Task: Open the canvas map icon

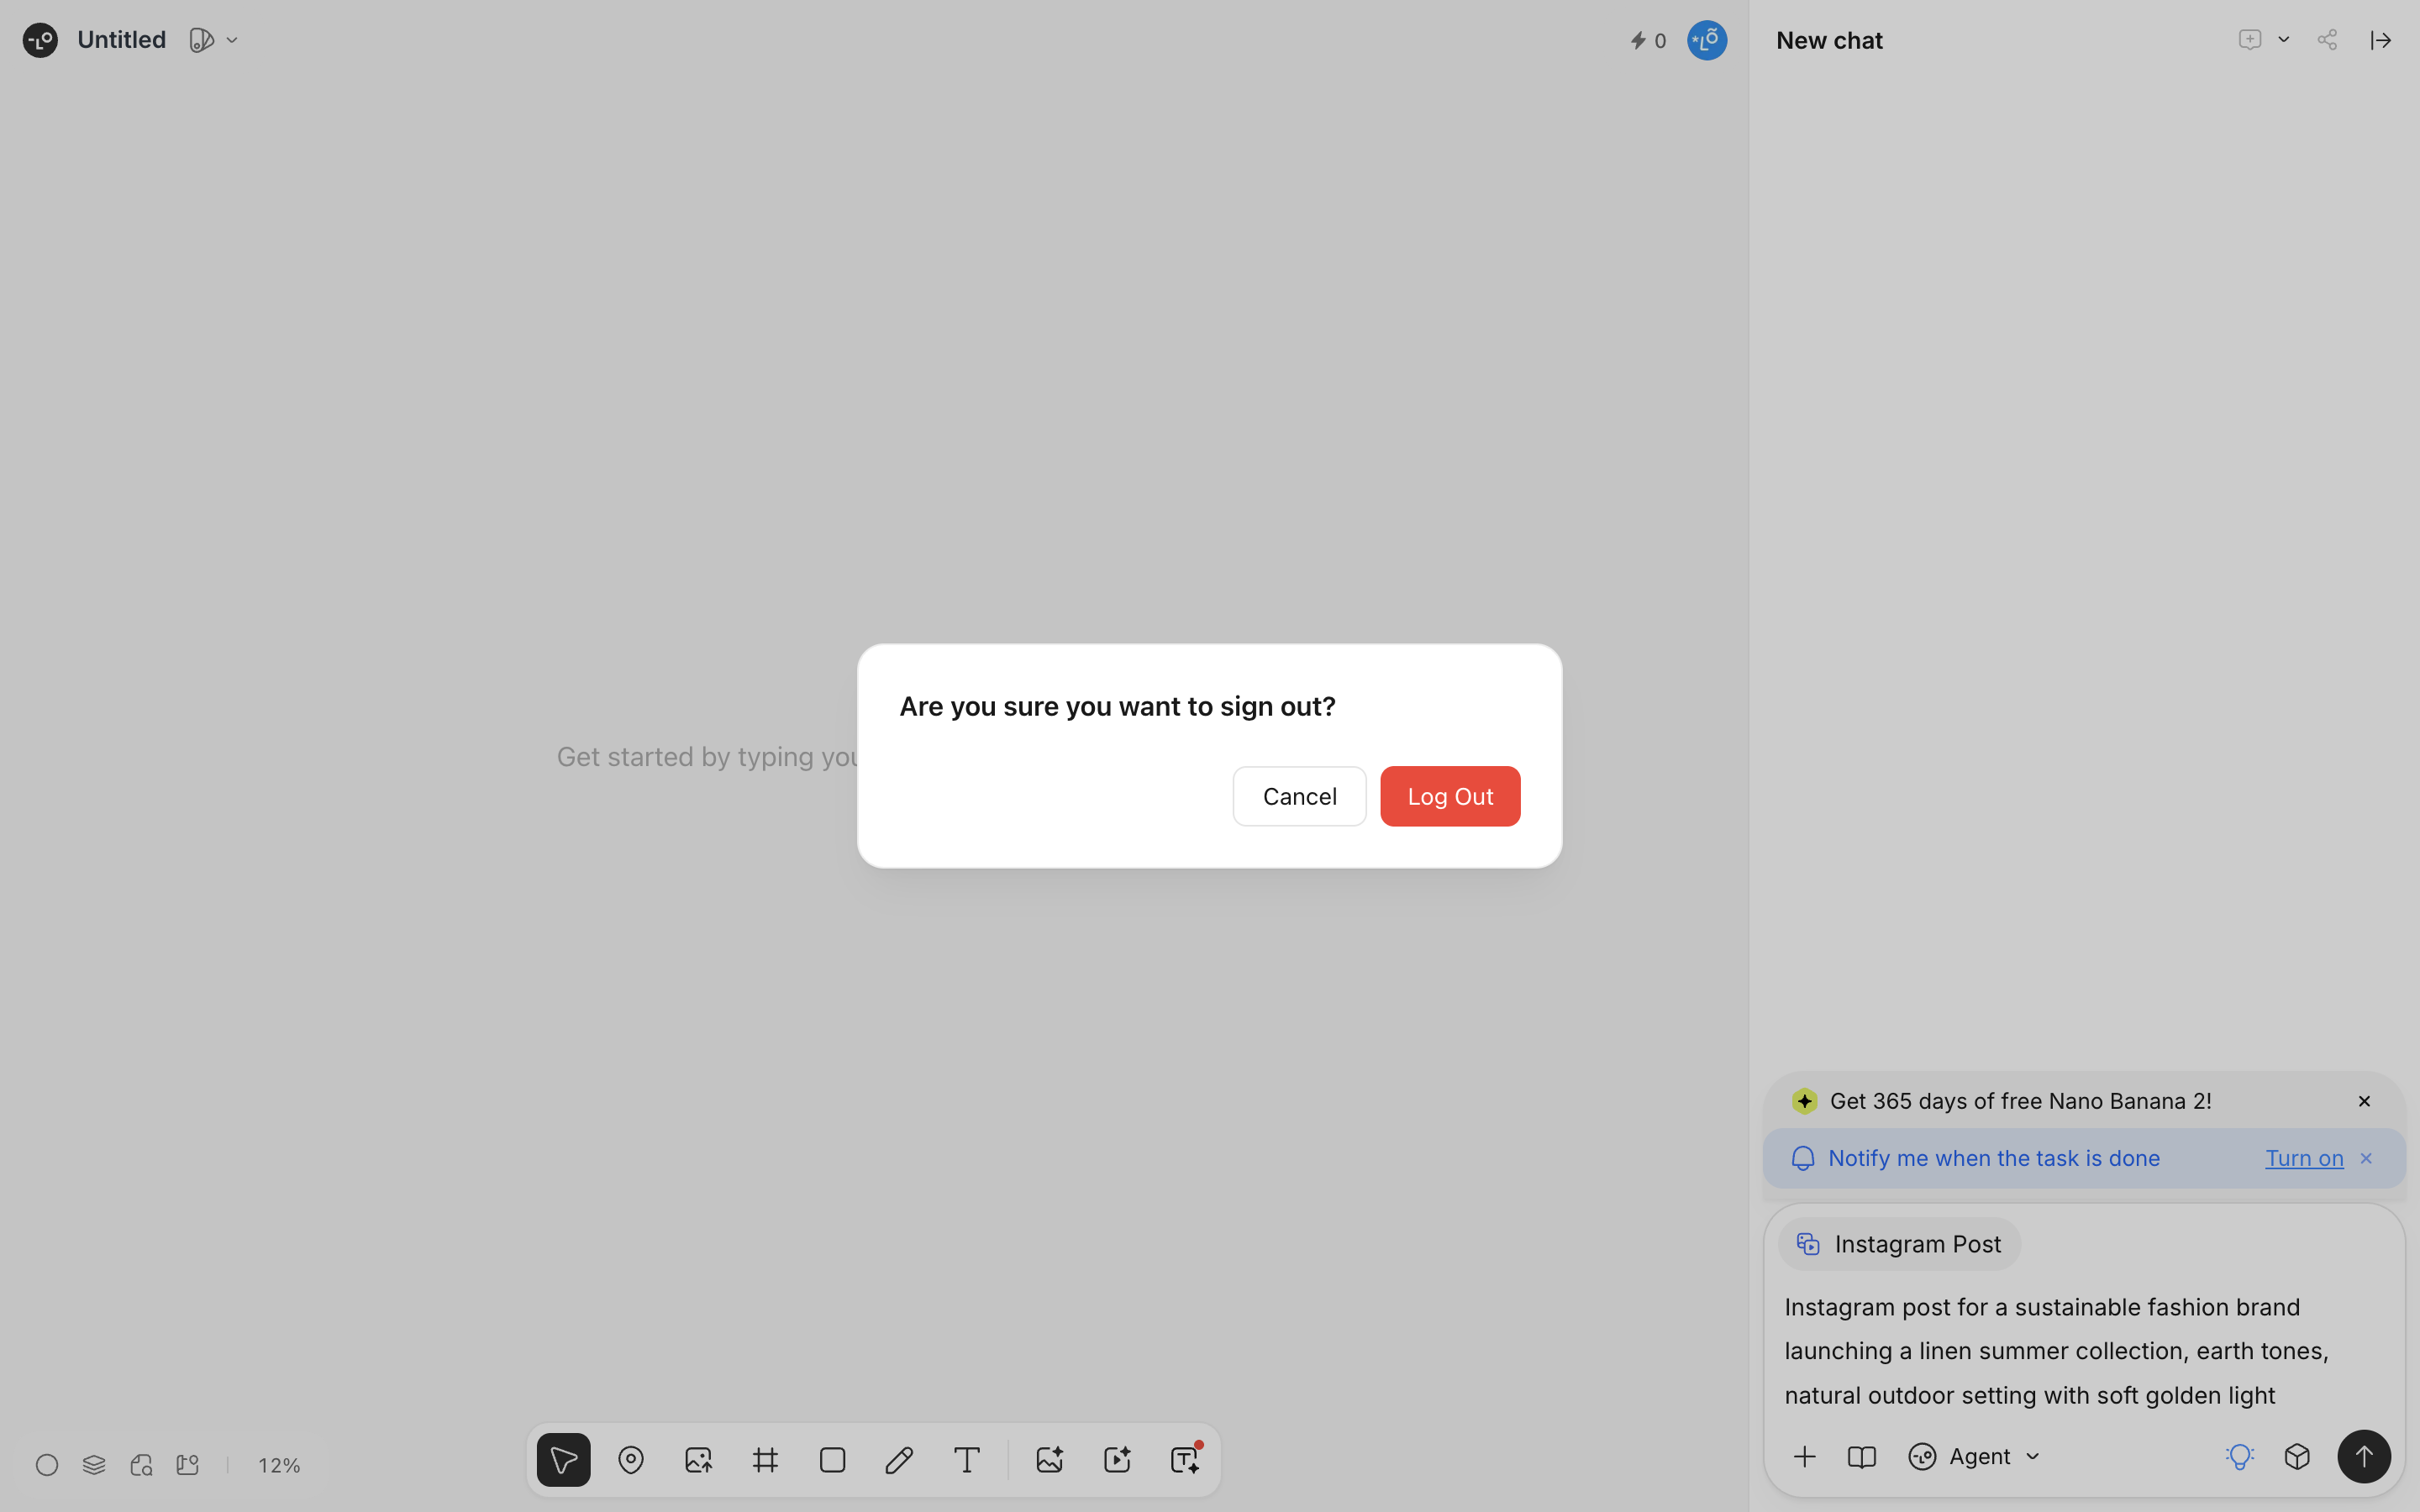Action: (x=188, y=1465)
